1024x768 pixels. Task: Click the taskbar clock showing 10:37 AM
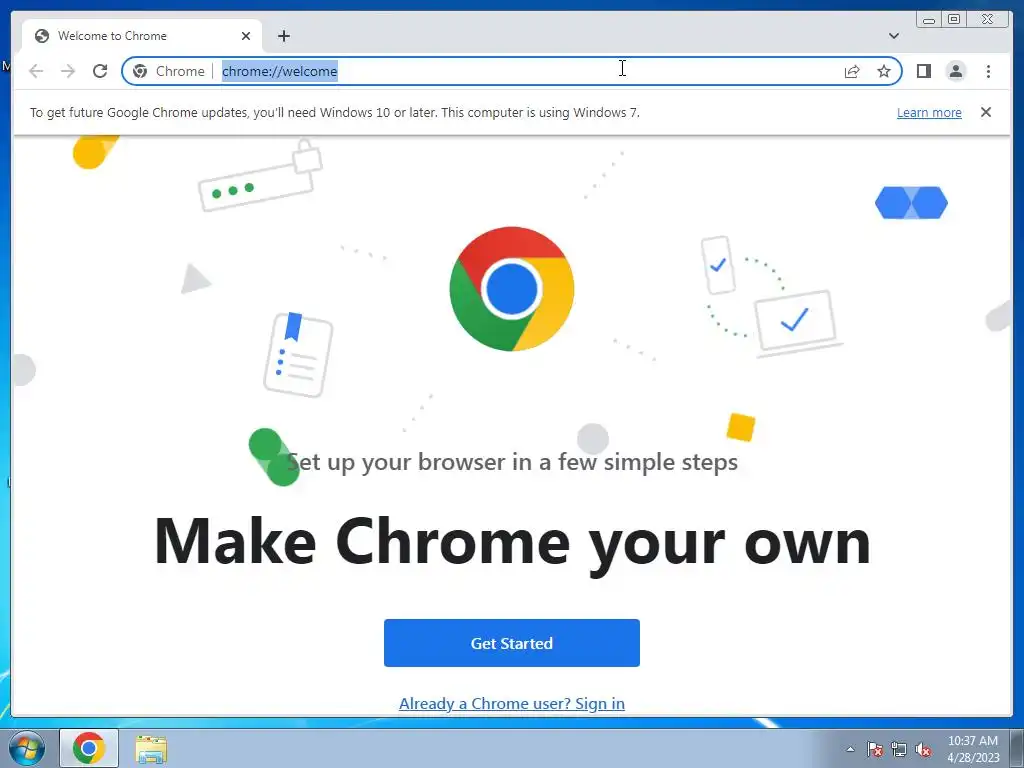(973, 748)
